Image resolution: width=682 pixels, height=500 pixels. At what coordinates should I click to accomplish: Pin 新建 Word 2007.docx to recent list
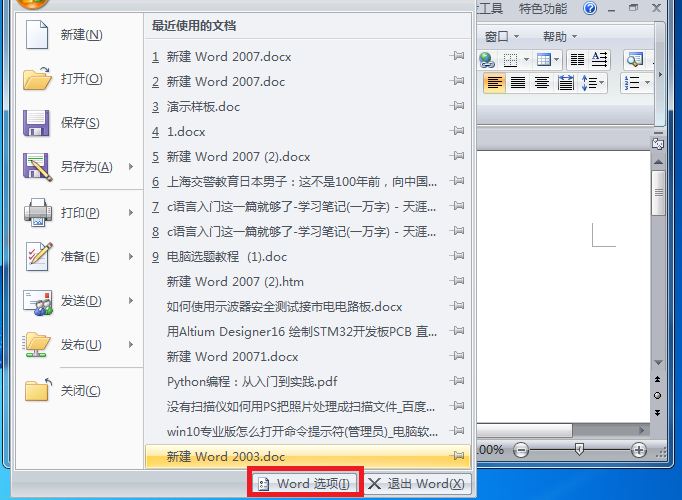click(457, 57)
